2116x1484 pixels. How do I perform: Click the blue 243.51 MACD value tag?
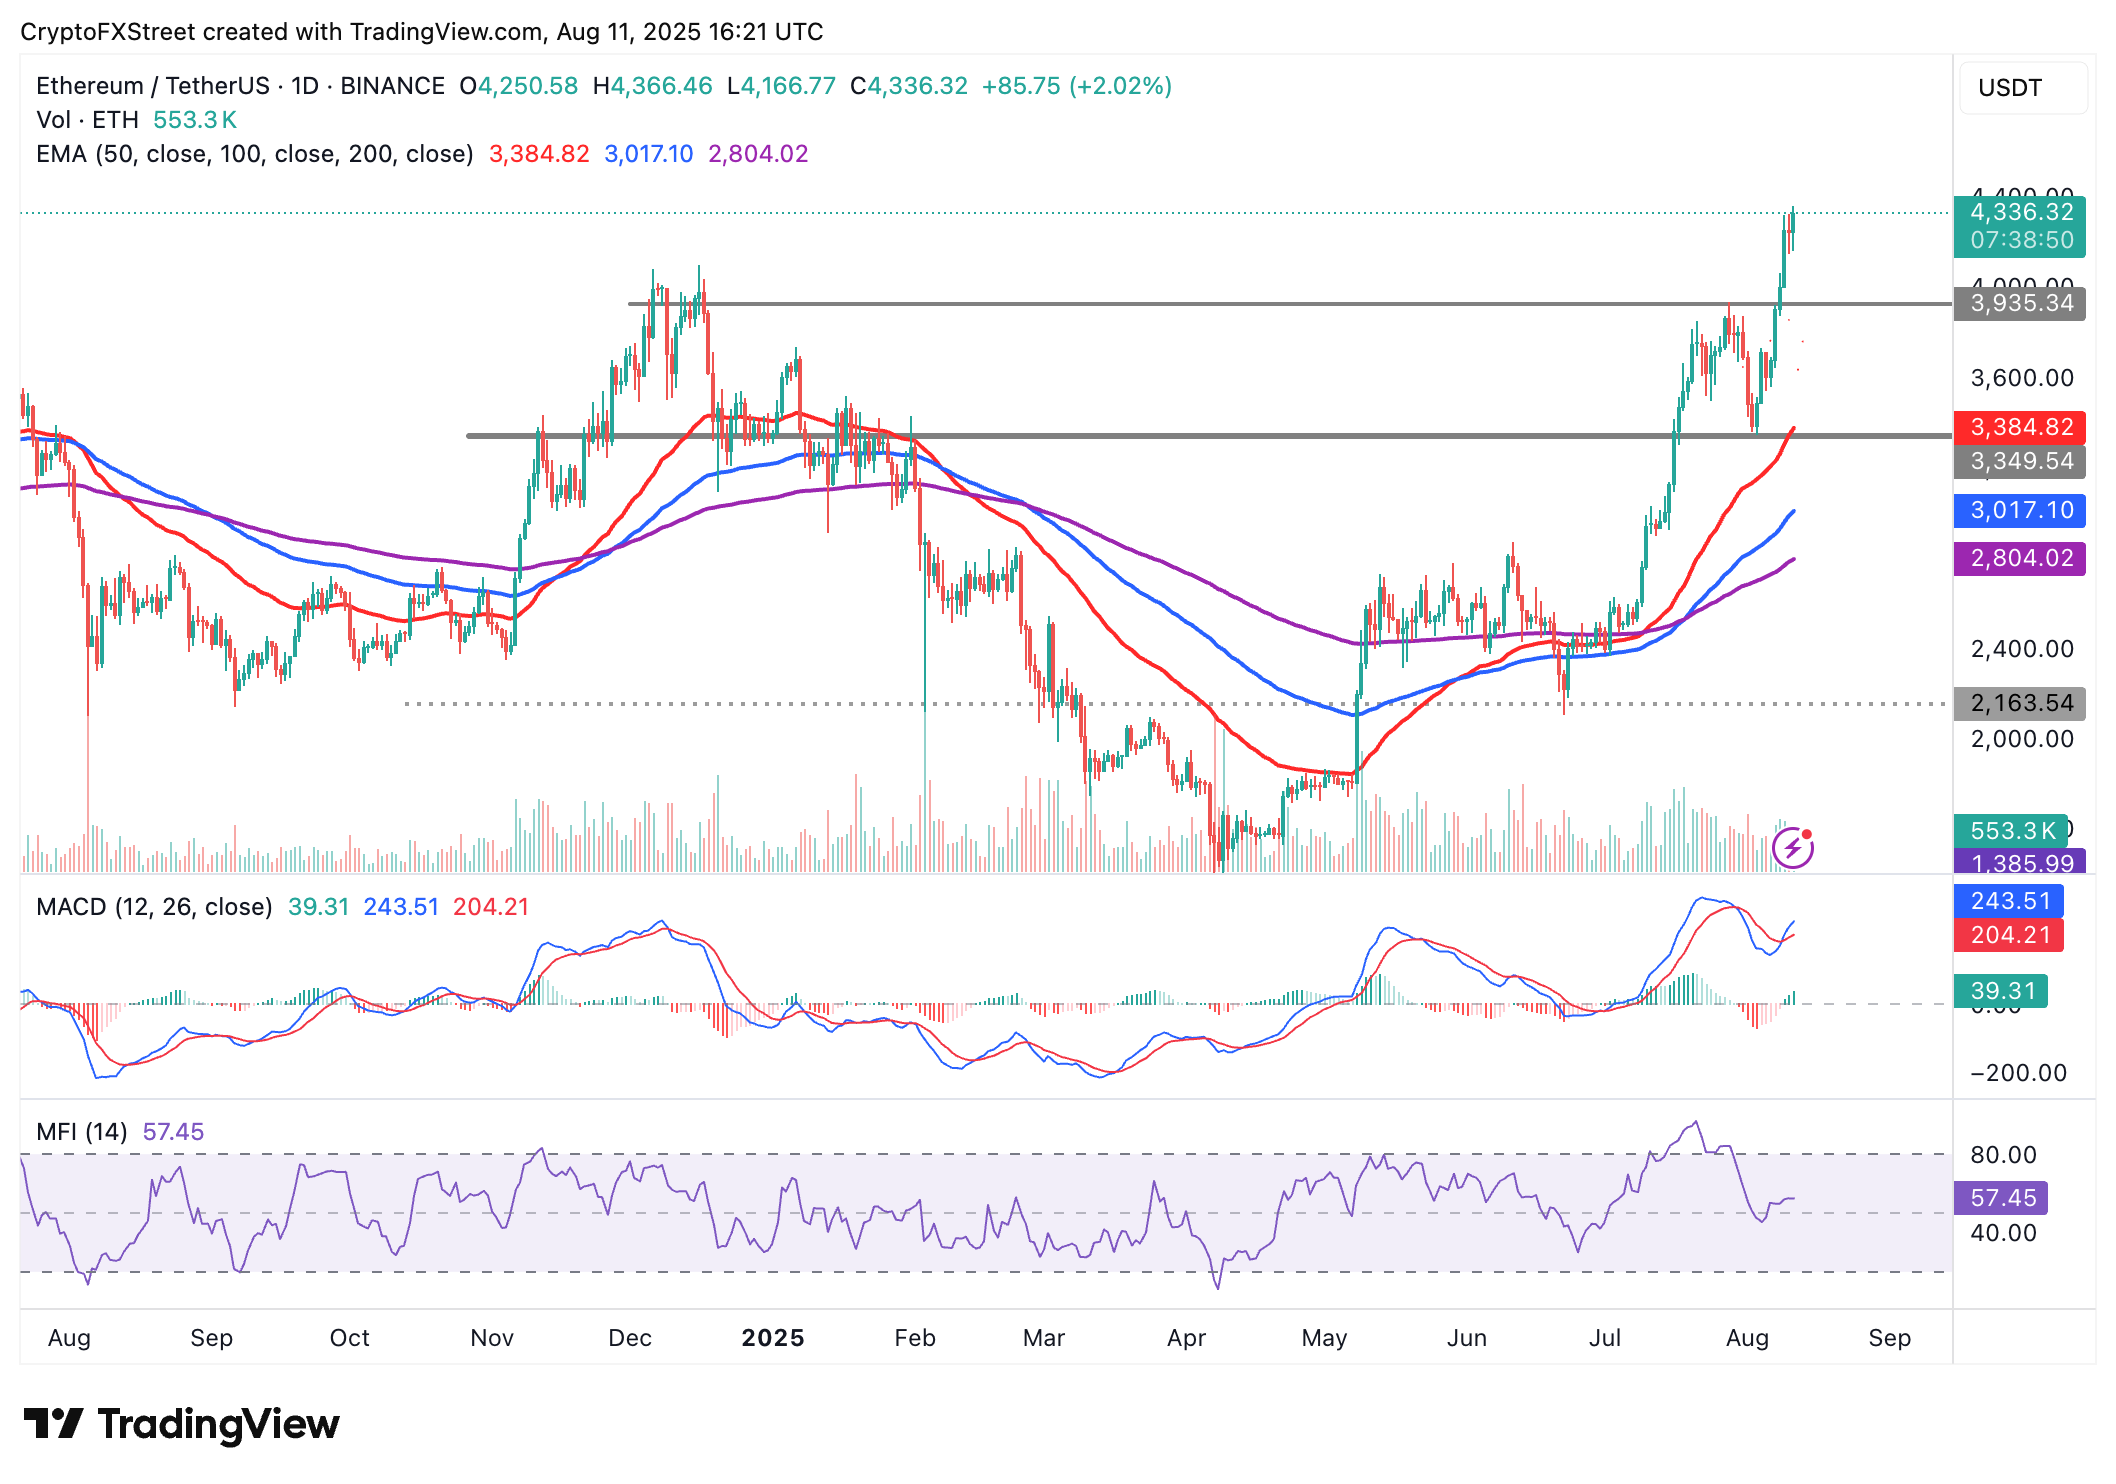2008,902
